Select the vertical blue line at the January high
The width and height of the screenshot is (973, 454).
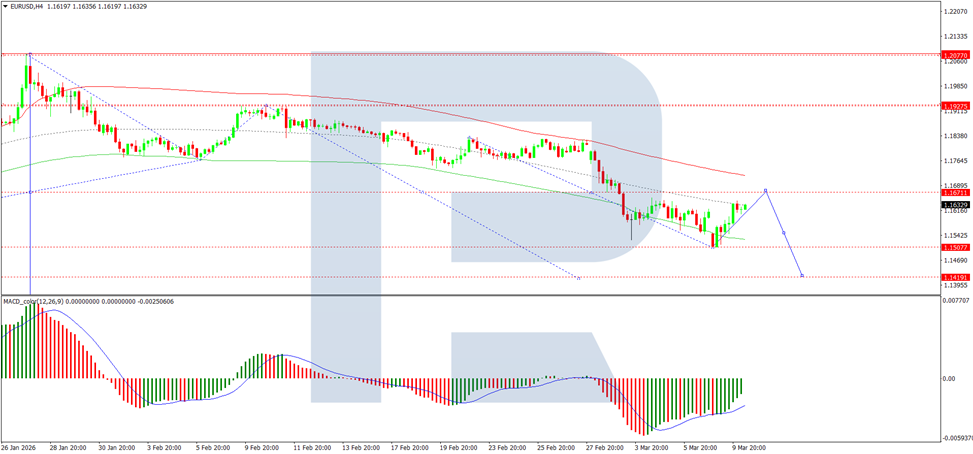30,174
